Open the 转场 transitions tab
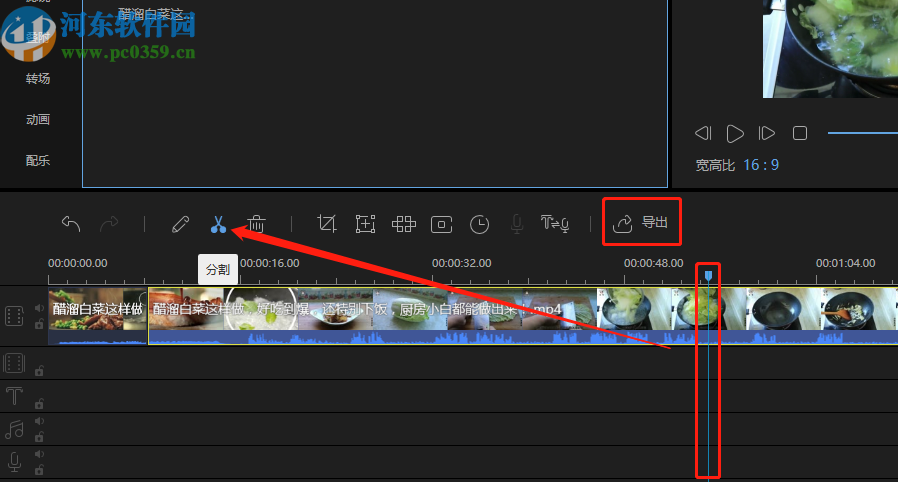The width and height of the screenshot is (898, 482). [38, 78]
